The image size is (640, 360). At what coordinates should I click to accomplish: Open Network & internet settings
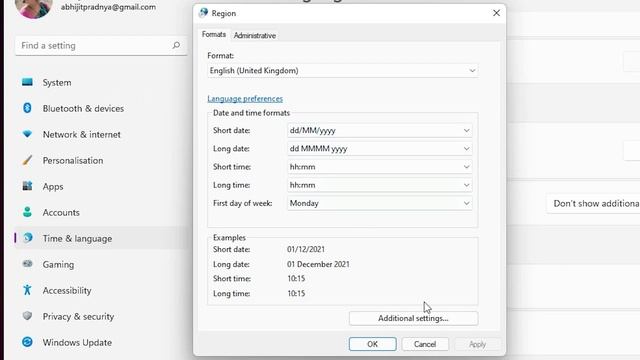pos(101,134)
